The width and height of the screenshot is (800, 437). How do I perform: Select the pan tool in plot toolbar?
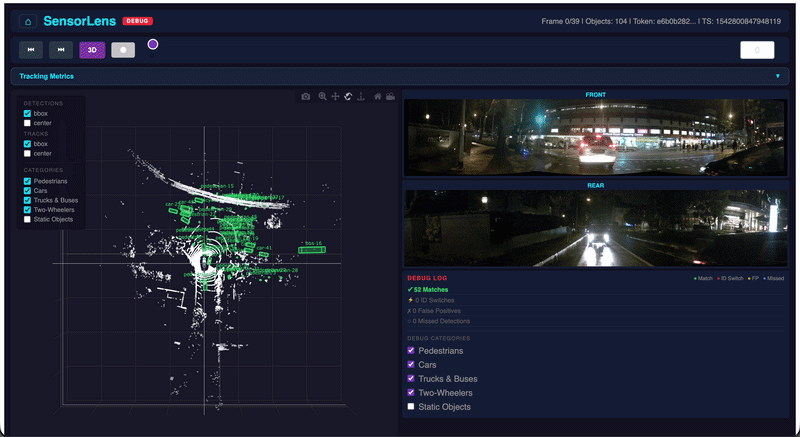335,96
